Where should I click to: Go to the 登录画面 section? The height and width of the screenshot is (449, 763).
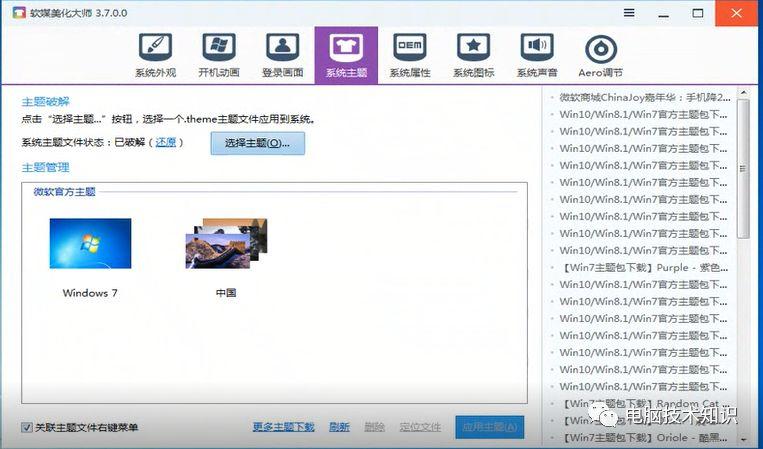point(283,55)
